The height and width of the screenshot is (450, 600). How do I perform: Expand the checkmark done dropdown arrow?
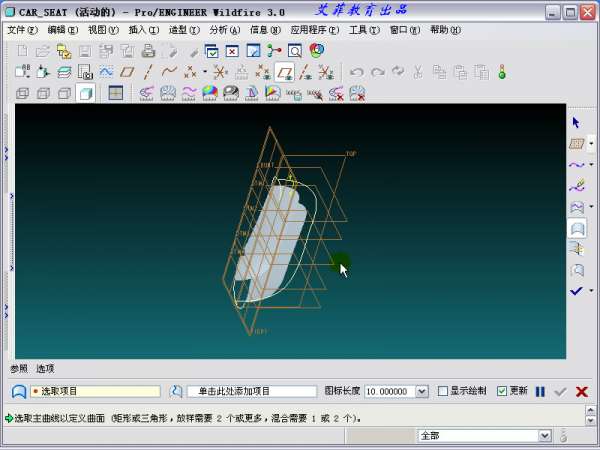point(591,291)
